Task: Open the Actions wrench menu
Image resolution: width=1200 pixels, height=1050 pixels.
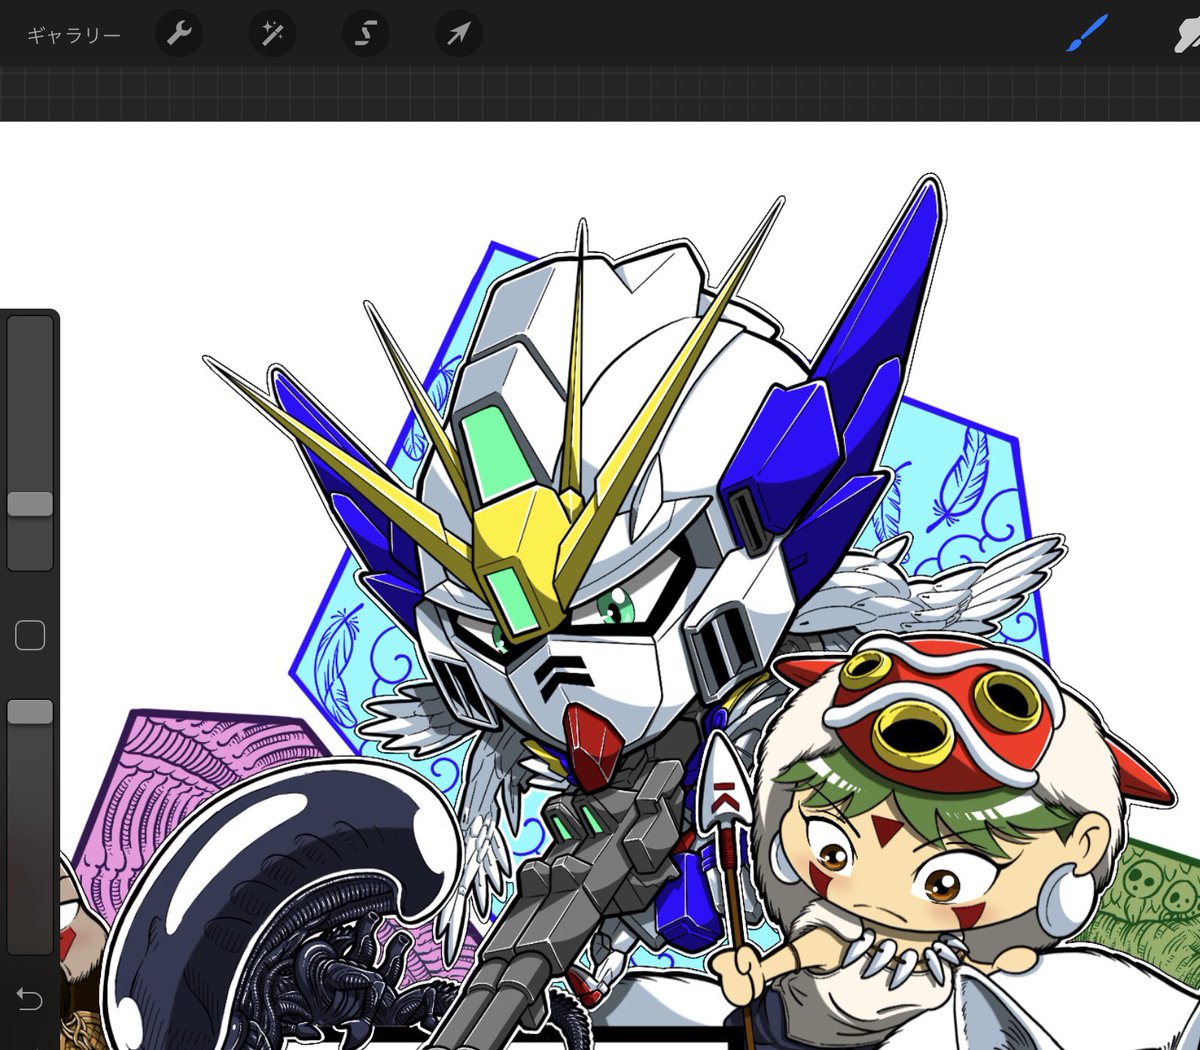Action: (x=179, y=34)
